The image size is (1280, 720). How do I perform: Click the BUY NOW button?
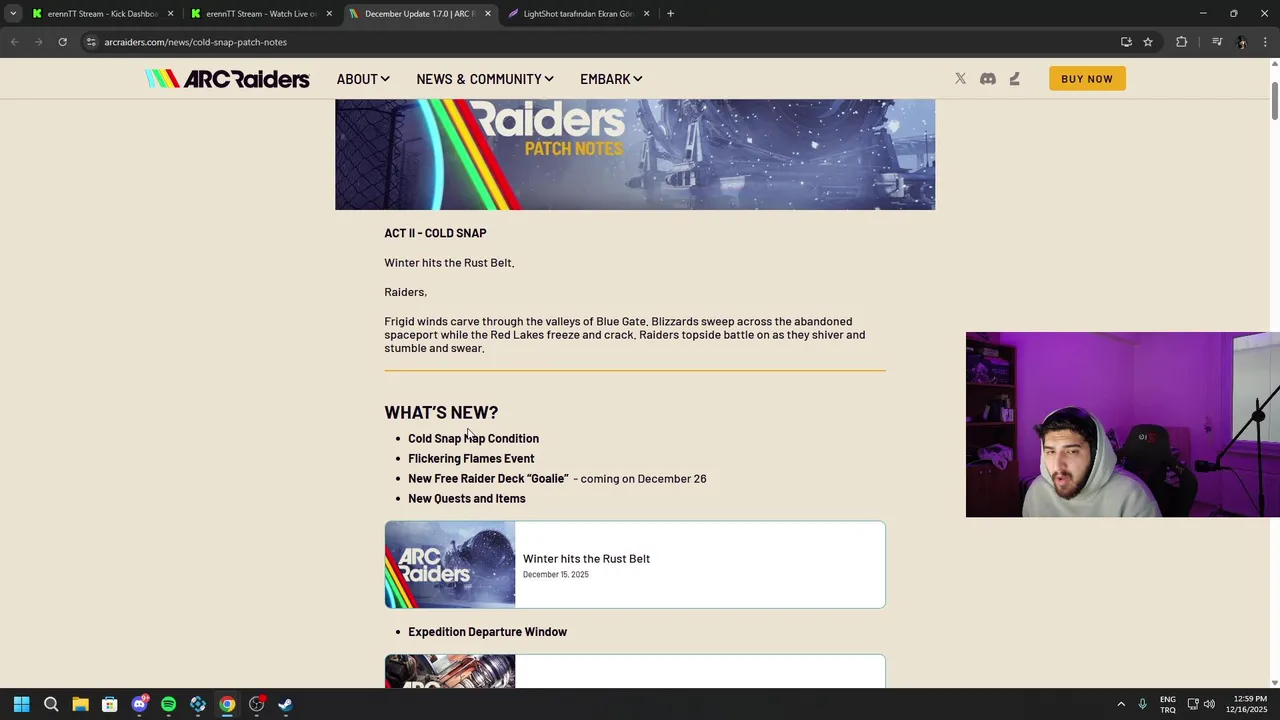(1087, 79)
